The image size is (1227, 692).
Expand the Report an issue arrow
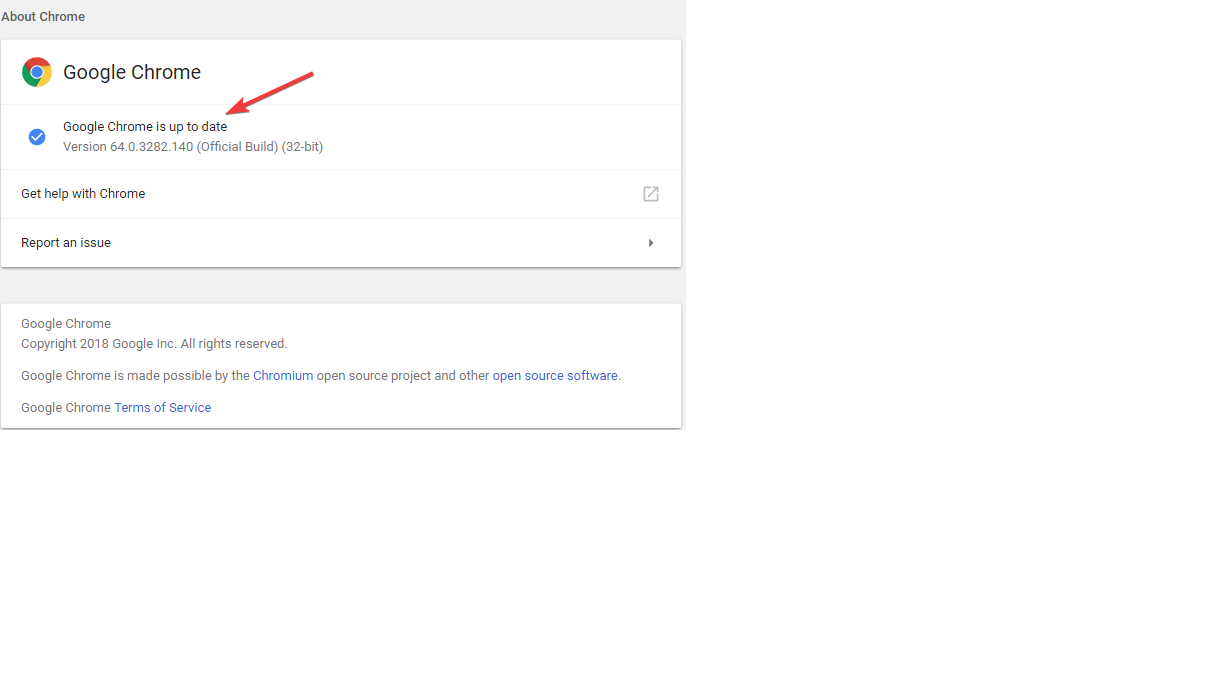point(651,243)
